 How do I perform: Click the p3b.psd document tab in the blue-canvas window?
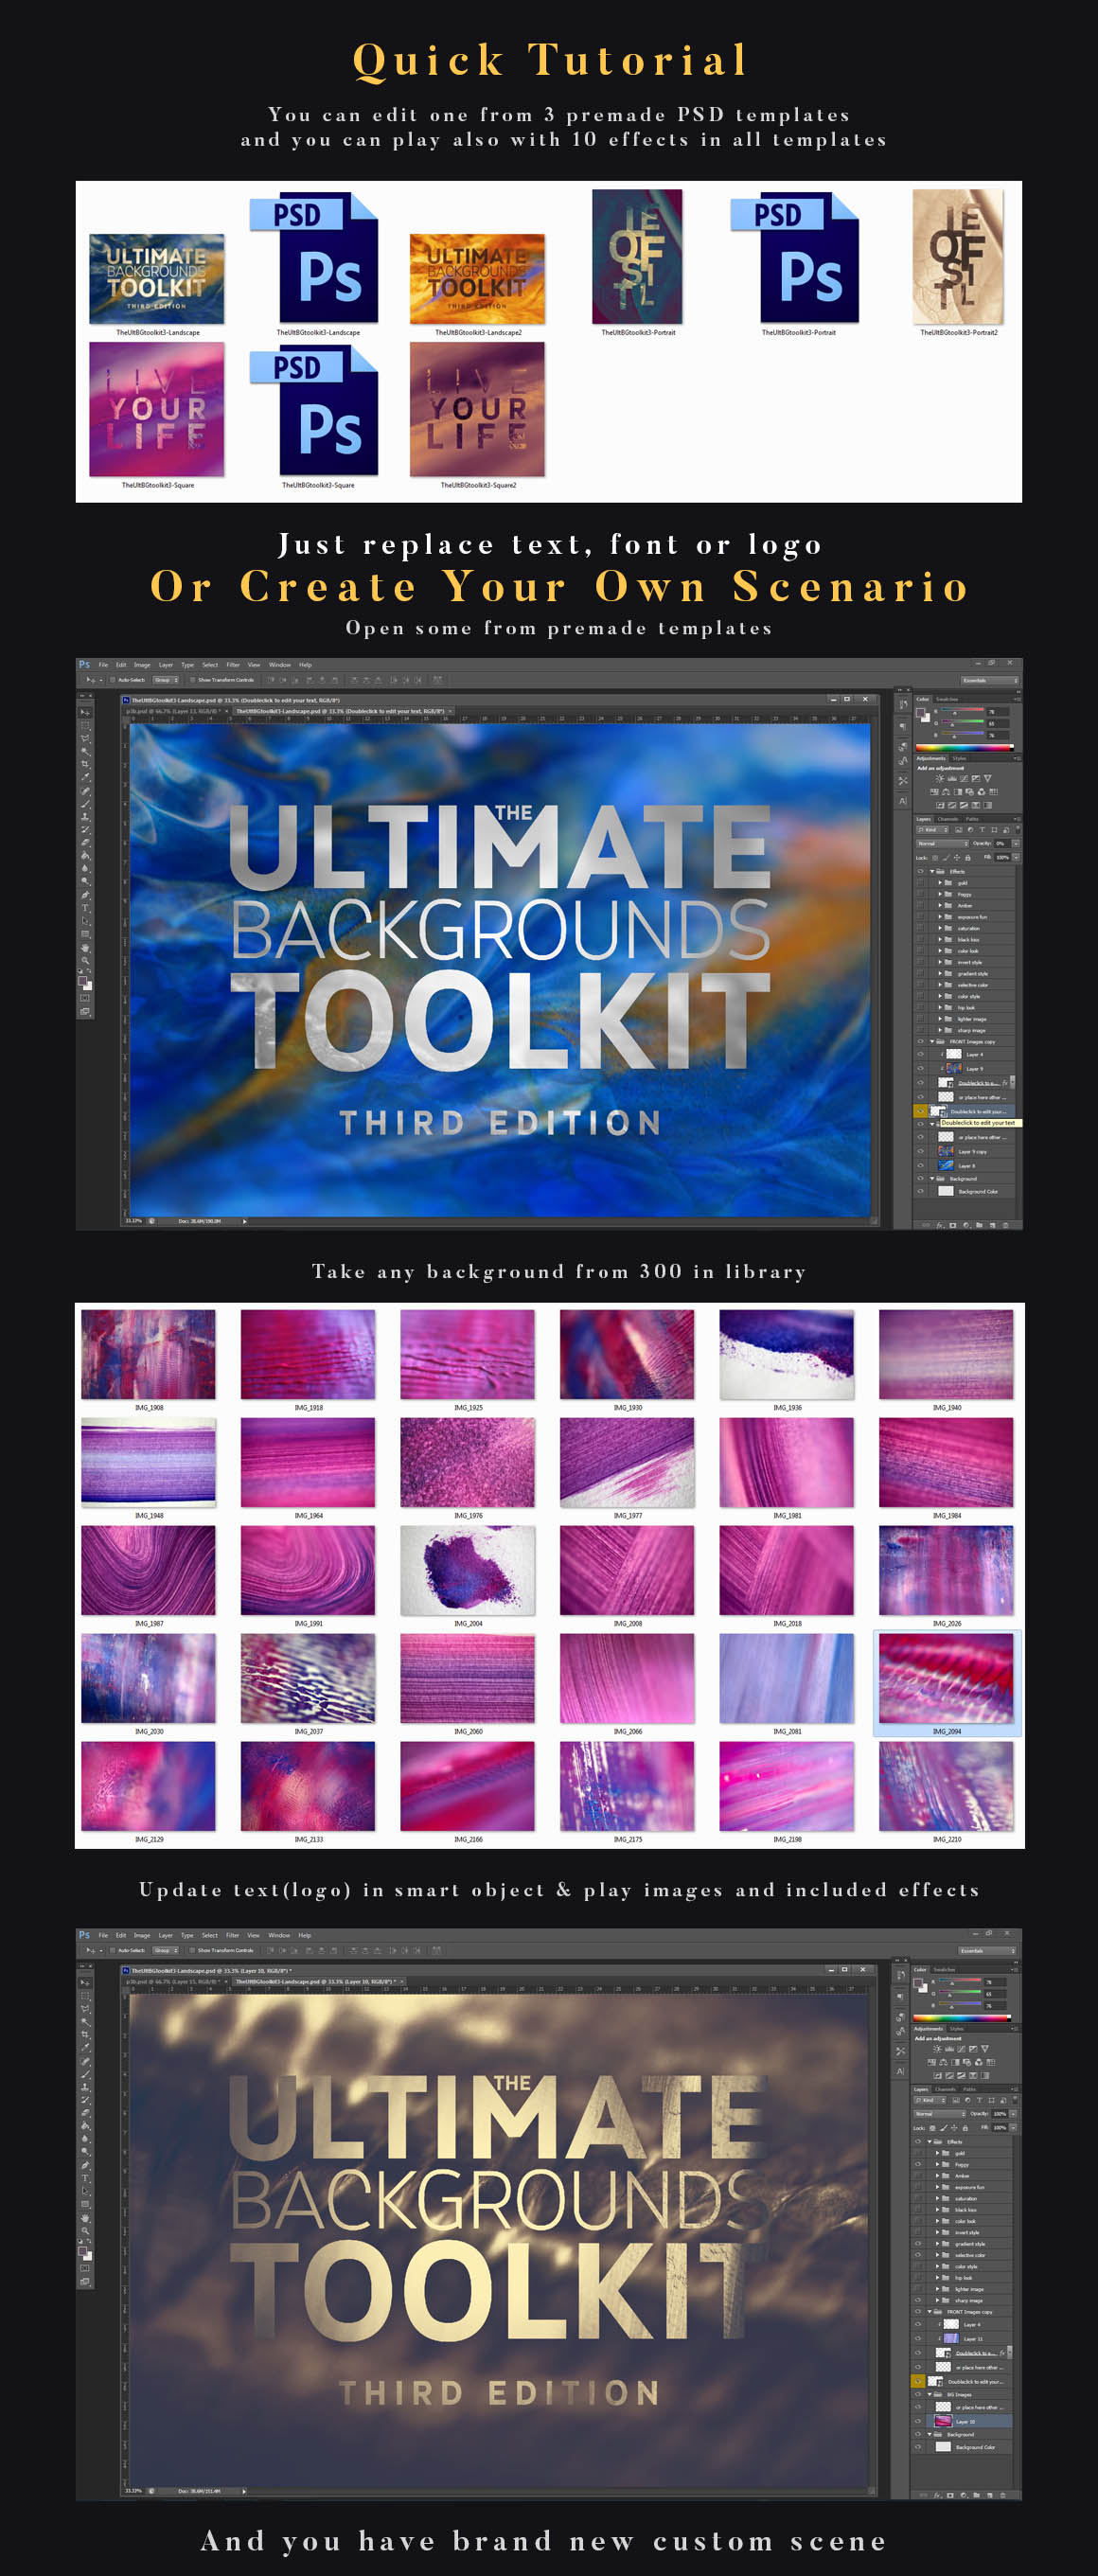tap(173, 711)
